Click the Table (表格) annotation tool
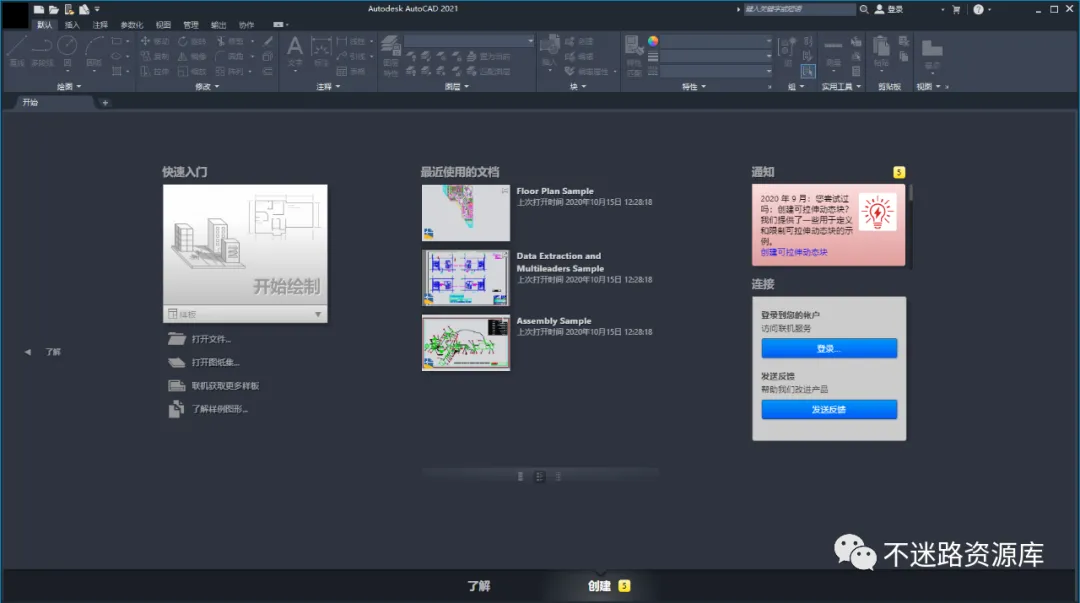The width and height of the screenshot is (1080, 603). click(351, 71)
